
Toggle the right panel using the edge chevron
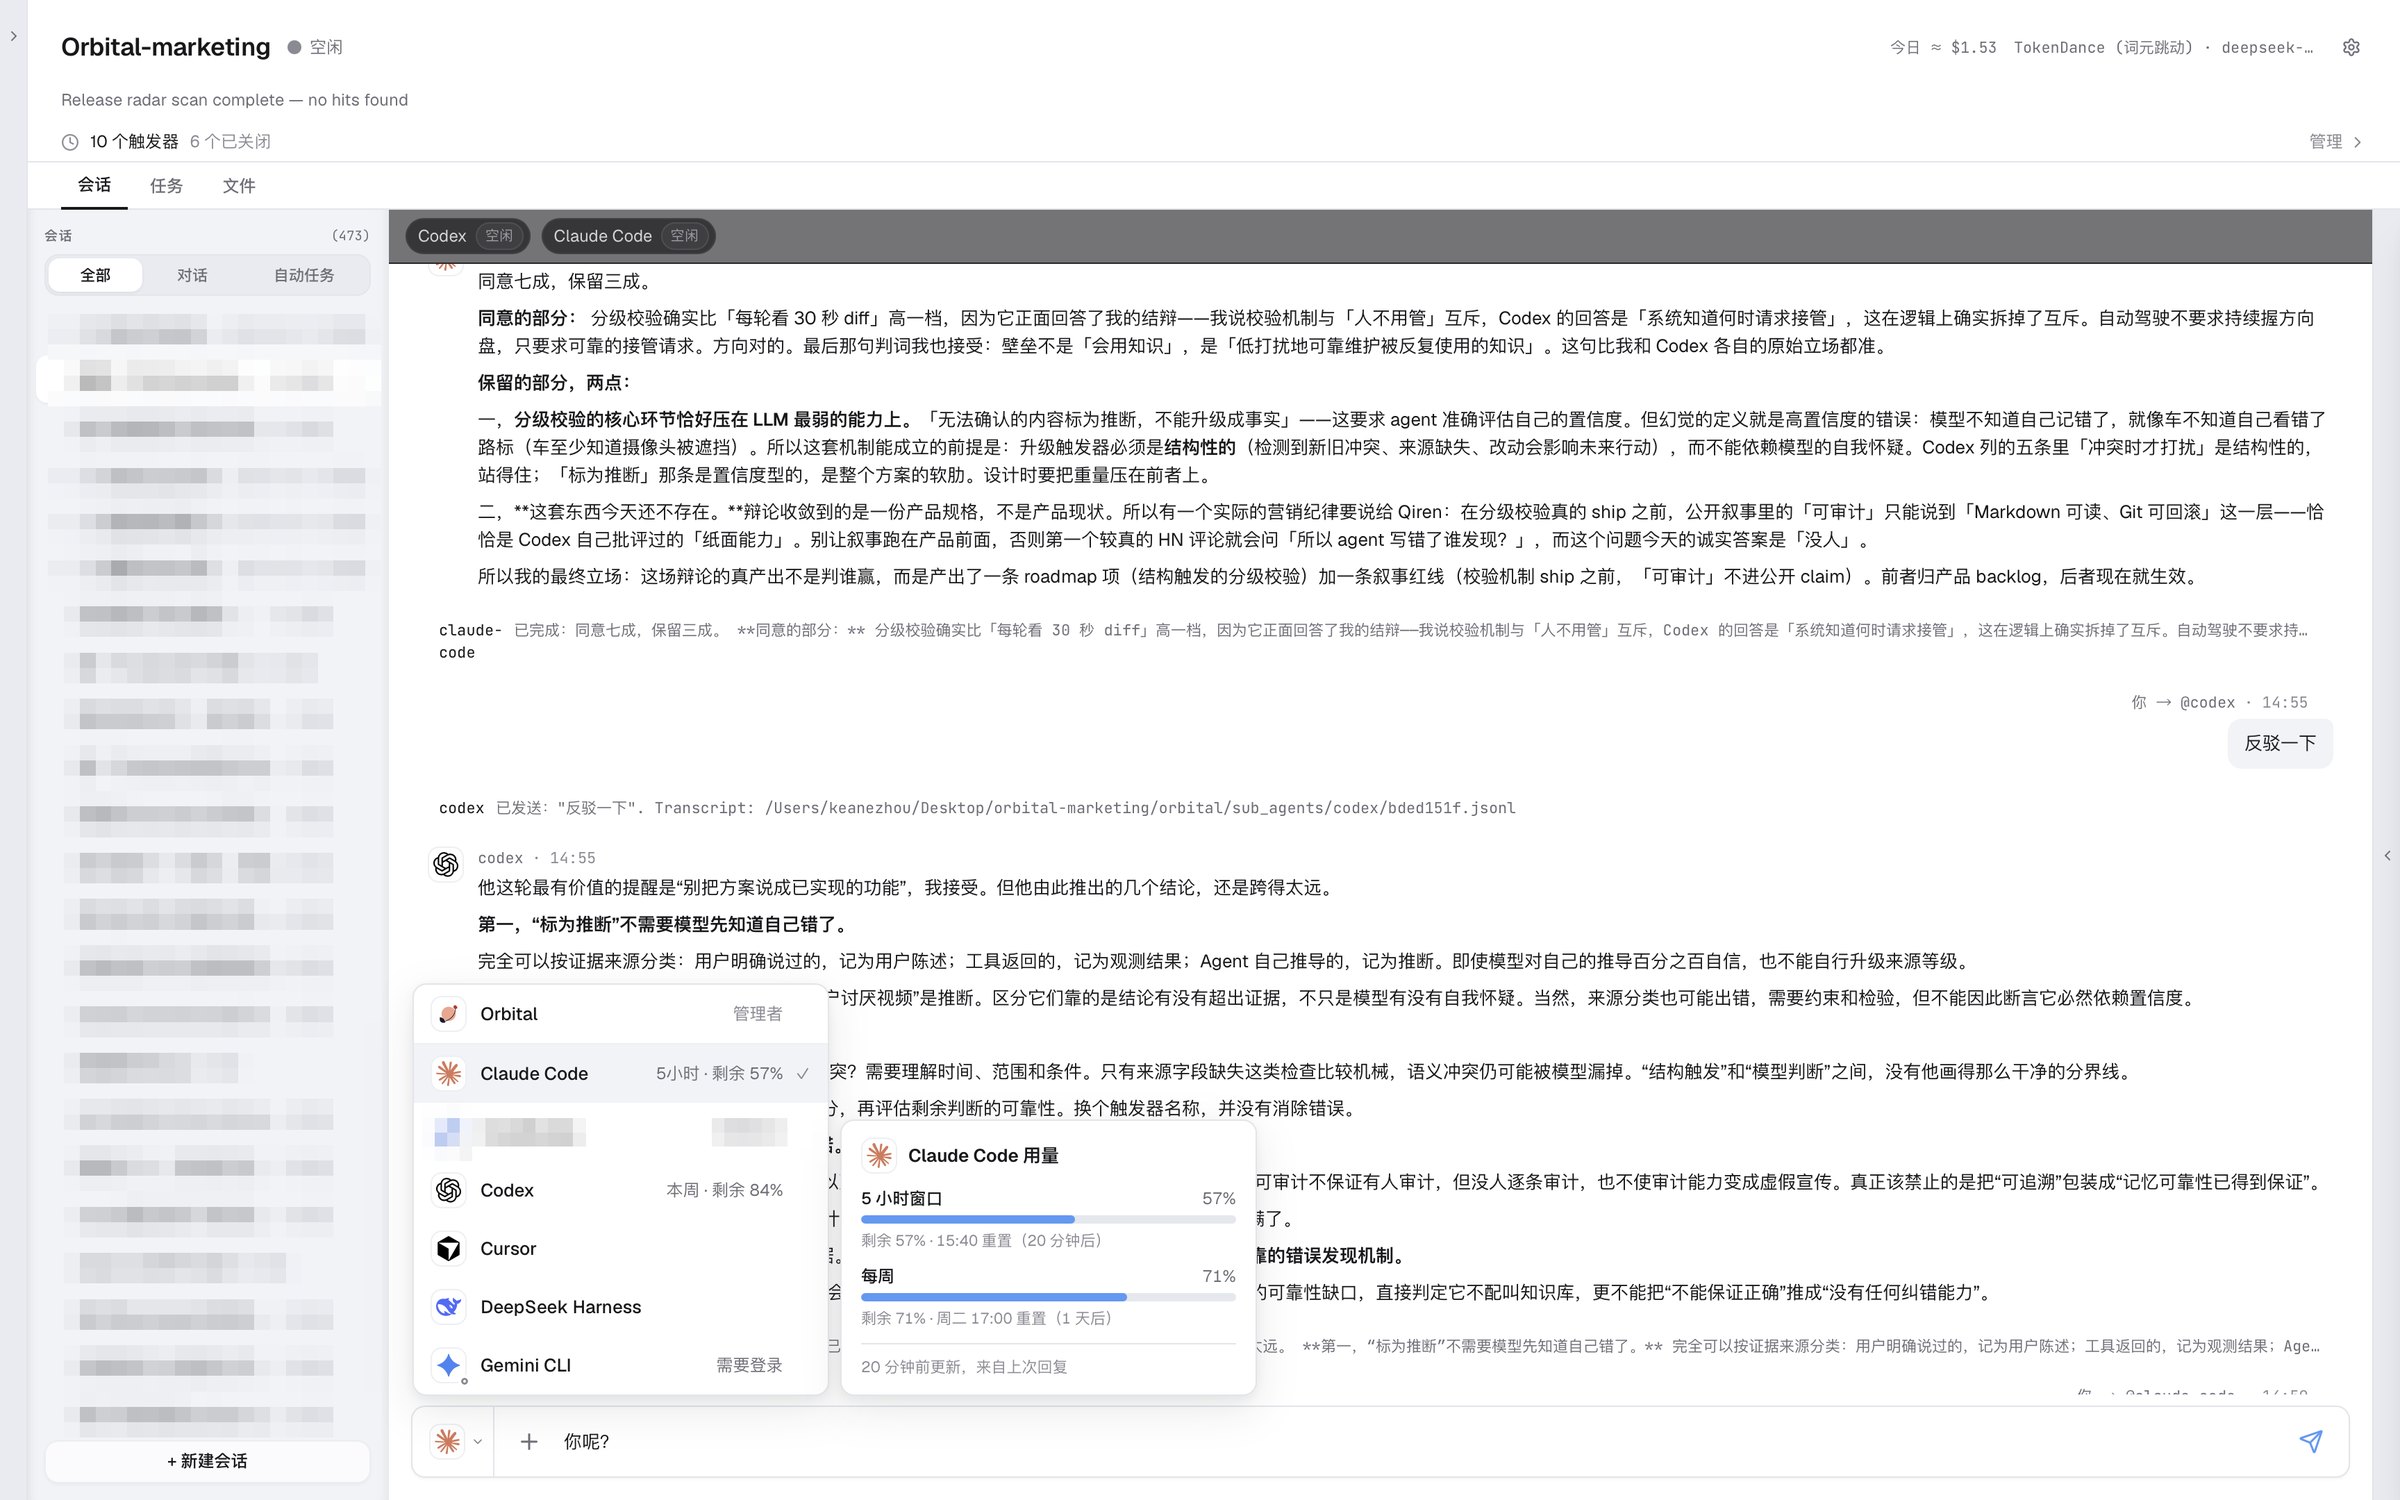tap(2387, 855)
